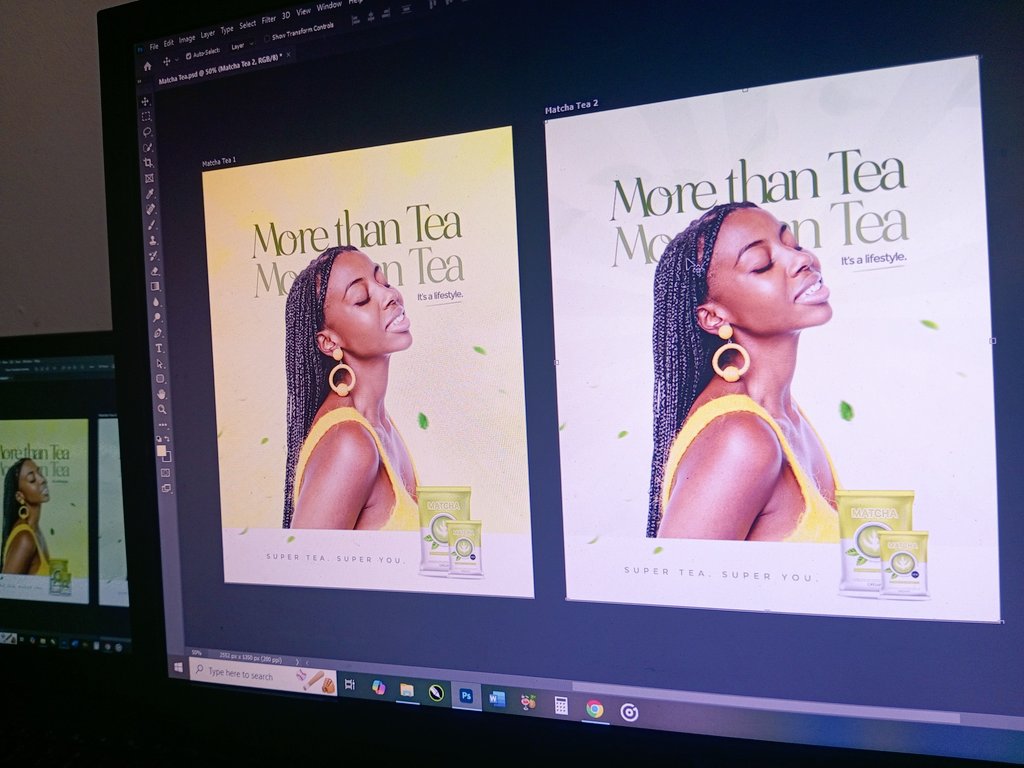Open the Type menu
1024x768 pixels.
point(227,30)
